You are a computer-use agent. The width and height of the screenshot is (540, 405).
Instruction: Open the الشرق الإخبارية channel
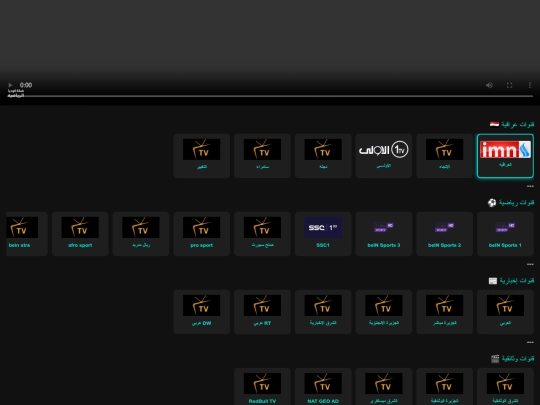pos(323,312)
